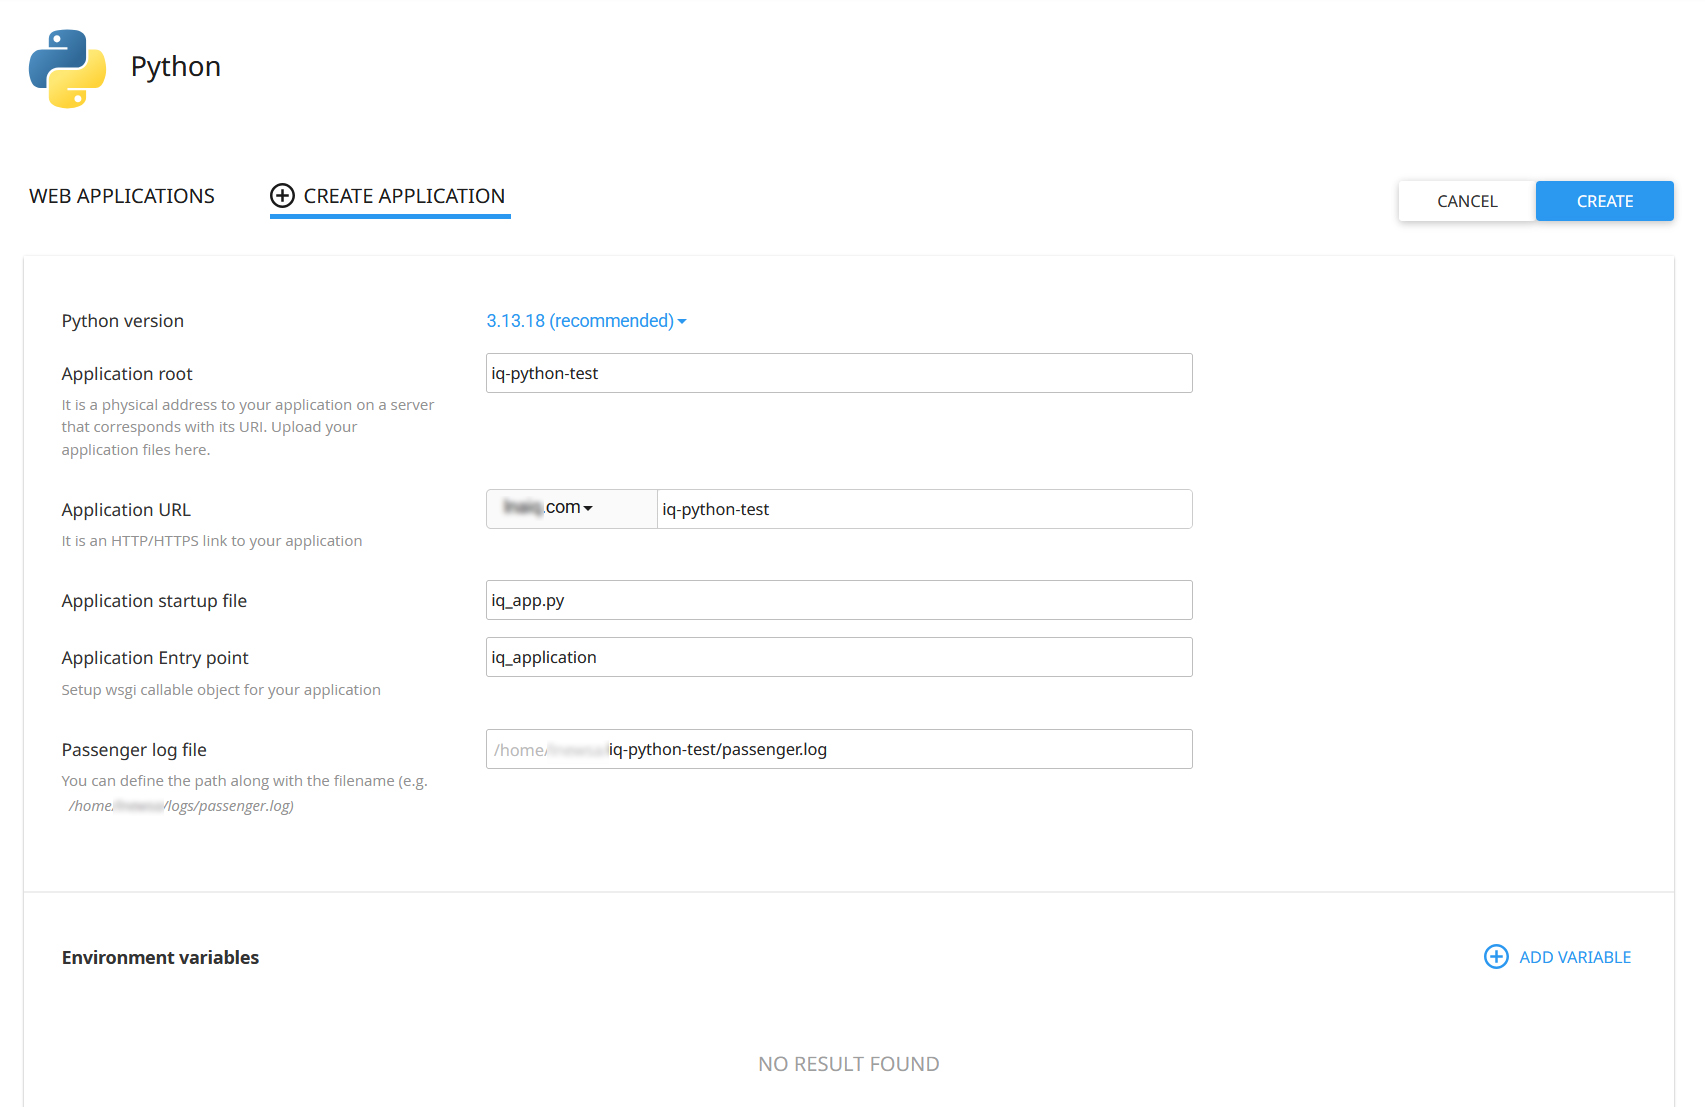Click the hint 'Setup wsgi callable object for your application'

(x=221, y=690)
